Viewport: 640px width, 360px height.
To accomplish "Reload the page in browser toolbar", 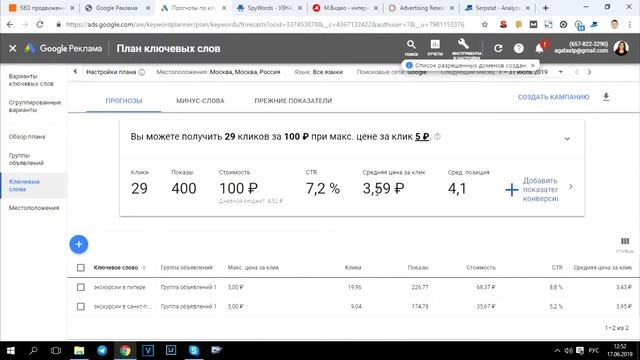I will (40, 24).
